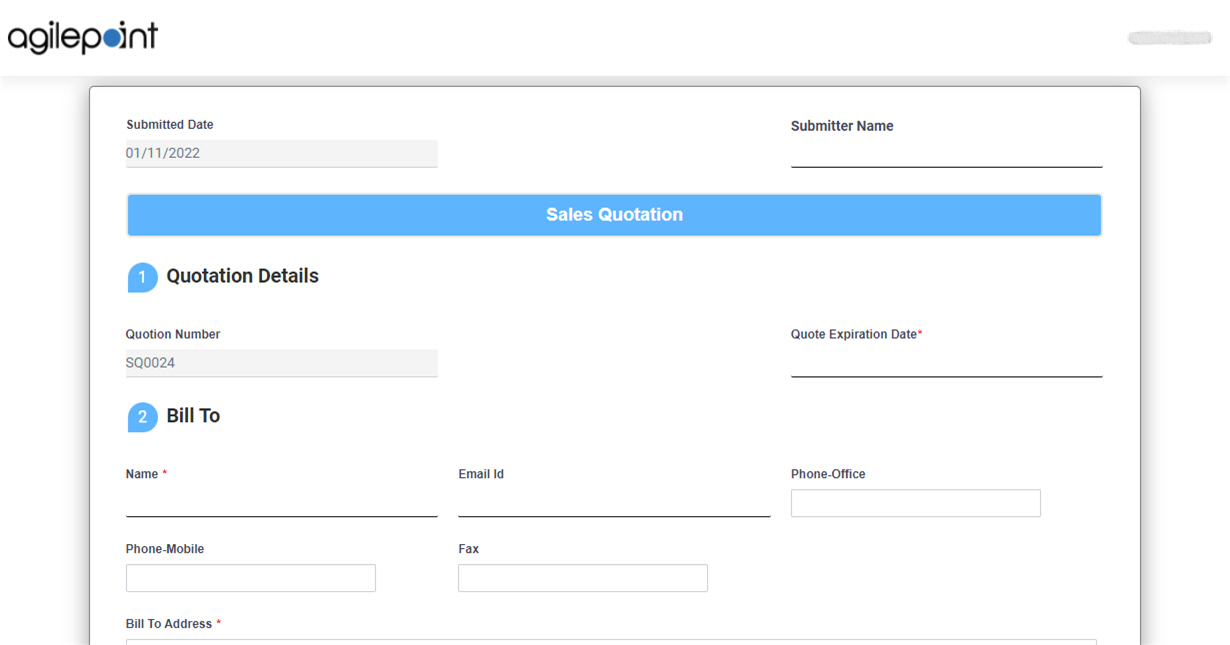Select the Quotation Details heading
This screenshot has height=645, width=1230.
(x=243, y=276)
